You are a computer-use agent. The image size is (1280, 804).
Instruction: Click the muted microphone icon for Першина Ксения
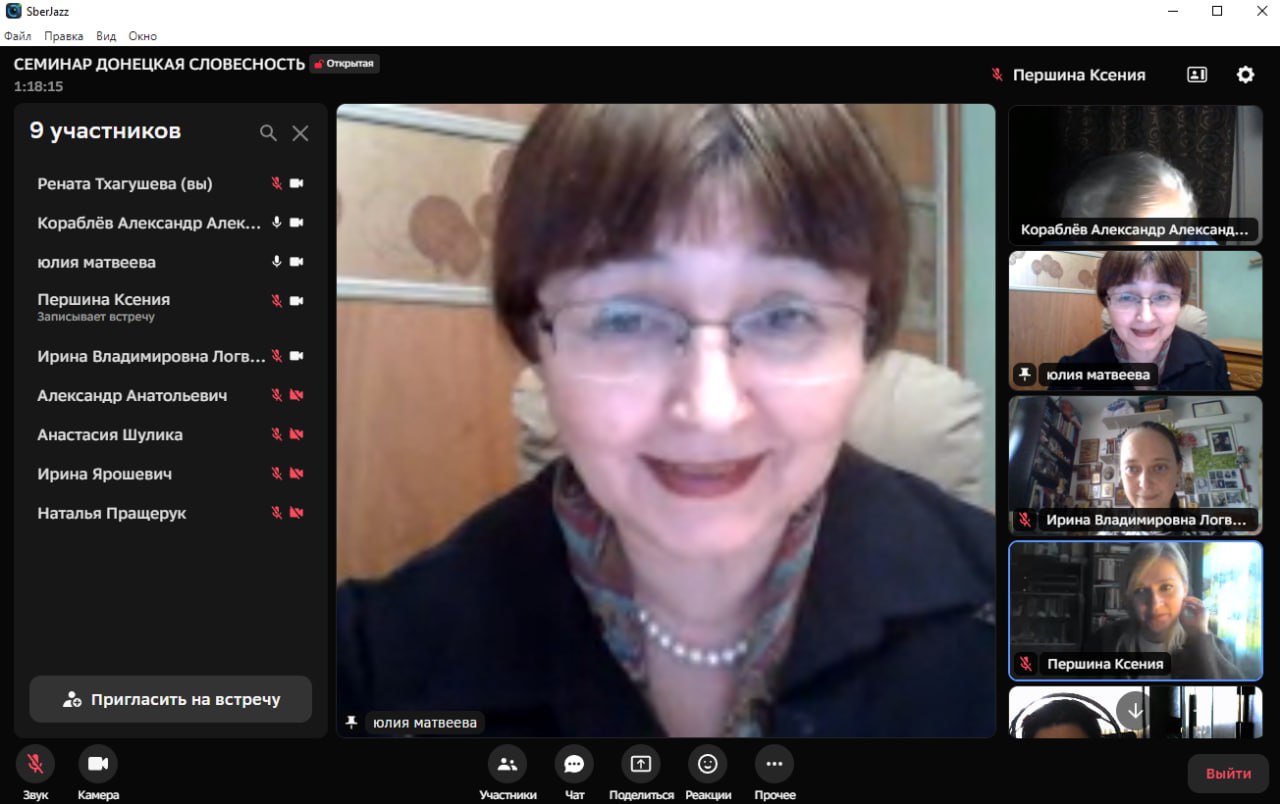[x=277, y=300]
